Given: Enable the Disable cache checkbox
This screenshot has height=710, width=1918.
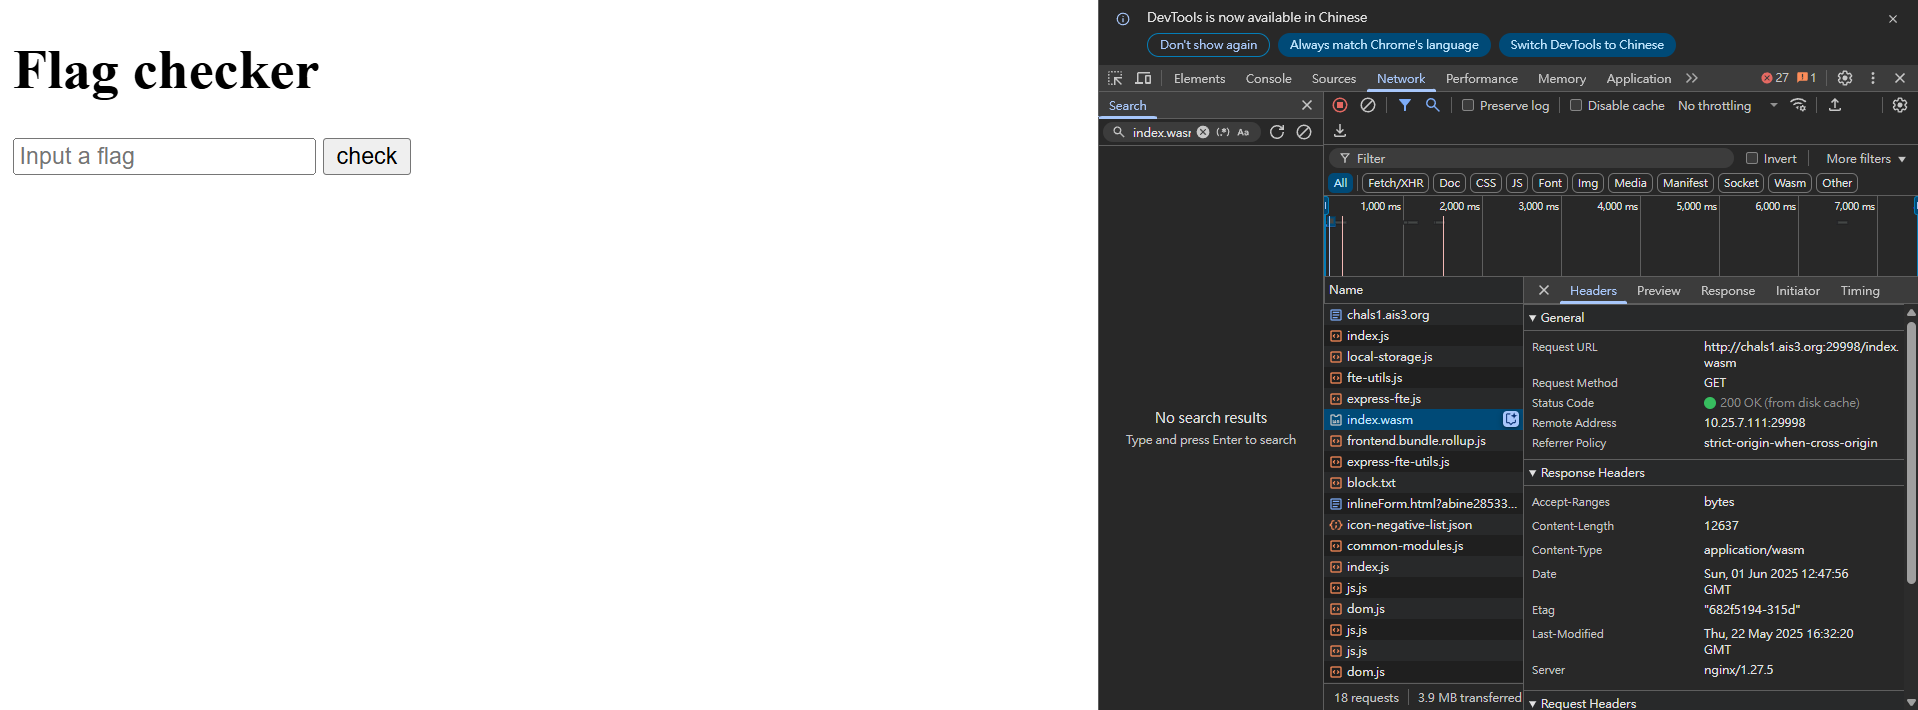Looking at the screenshot, I should coord(1576,105).
